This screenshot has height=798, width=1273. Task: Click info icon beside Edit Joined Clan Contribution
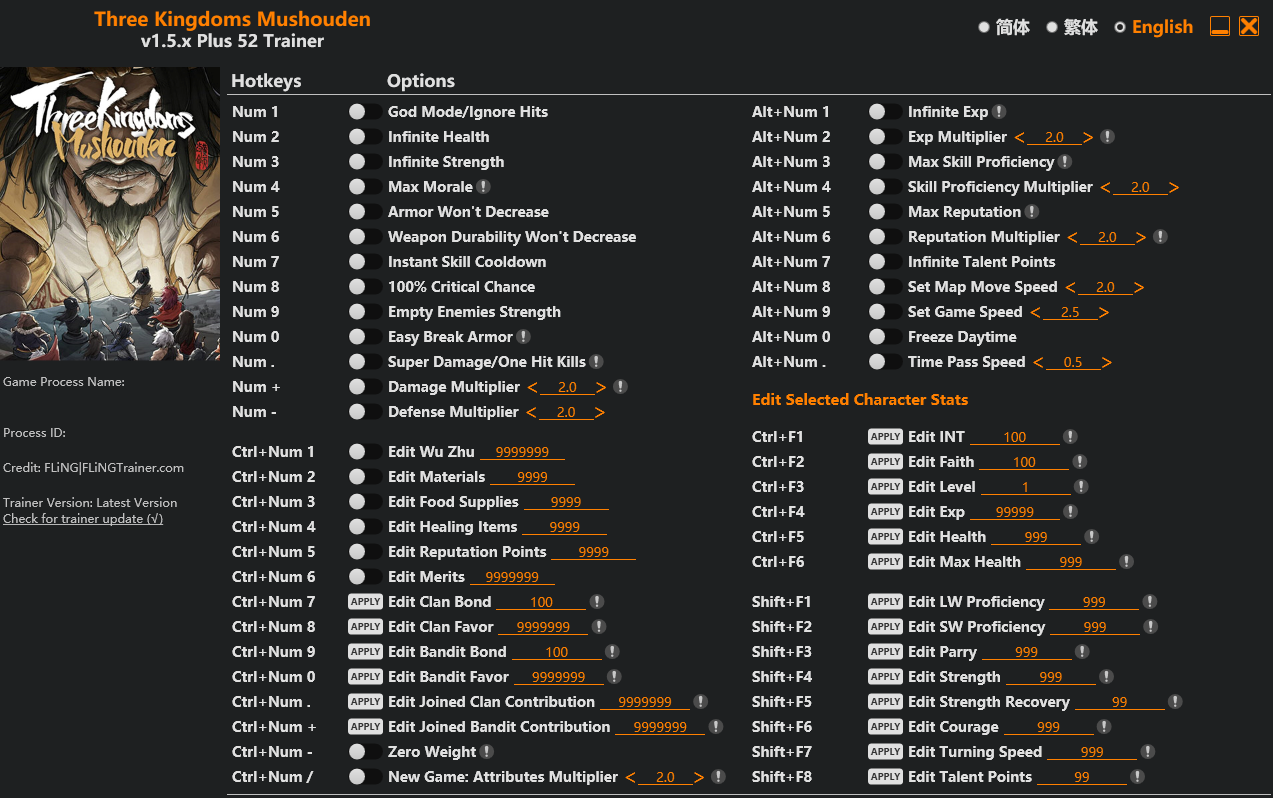pos(700,702)
